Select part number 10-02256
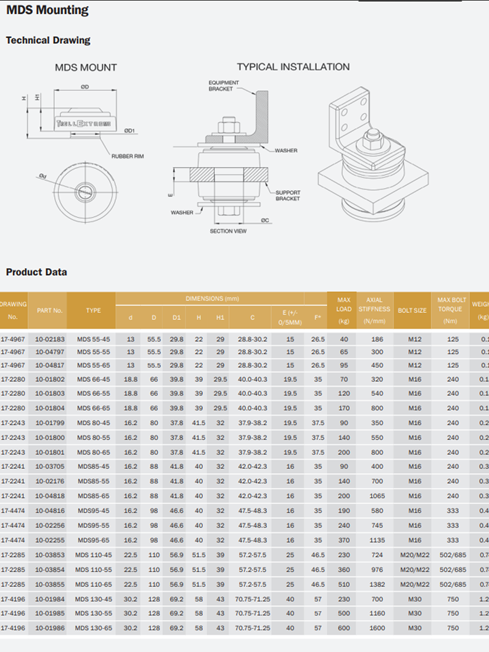This screenshot has height=652, width=489. tap(50, 526)
